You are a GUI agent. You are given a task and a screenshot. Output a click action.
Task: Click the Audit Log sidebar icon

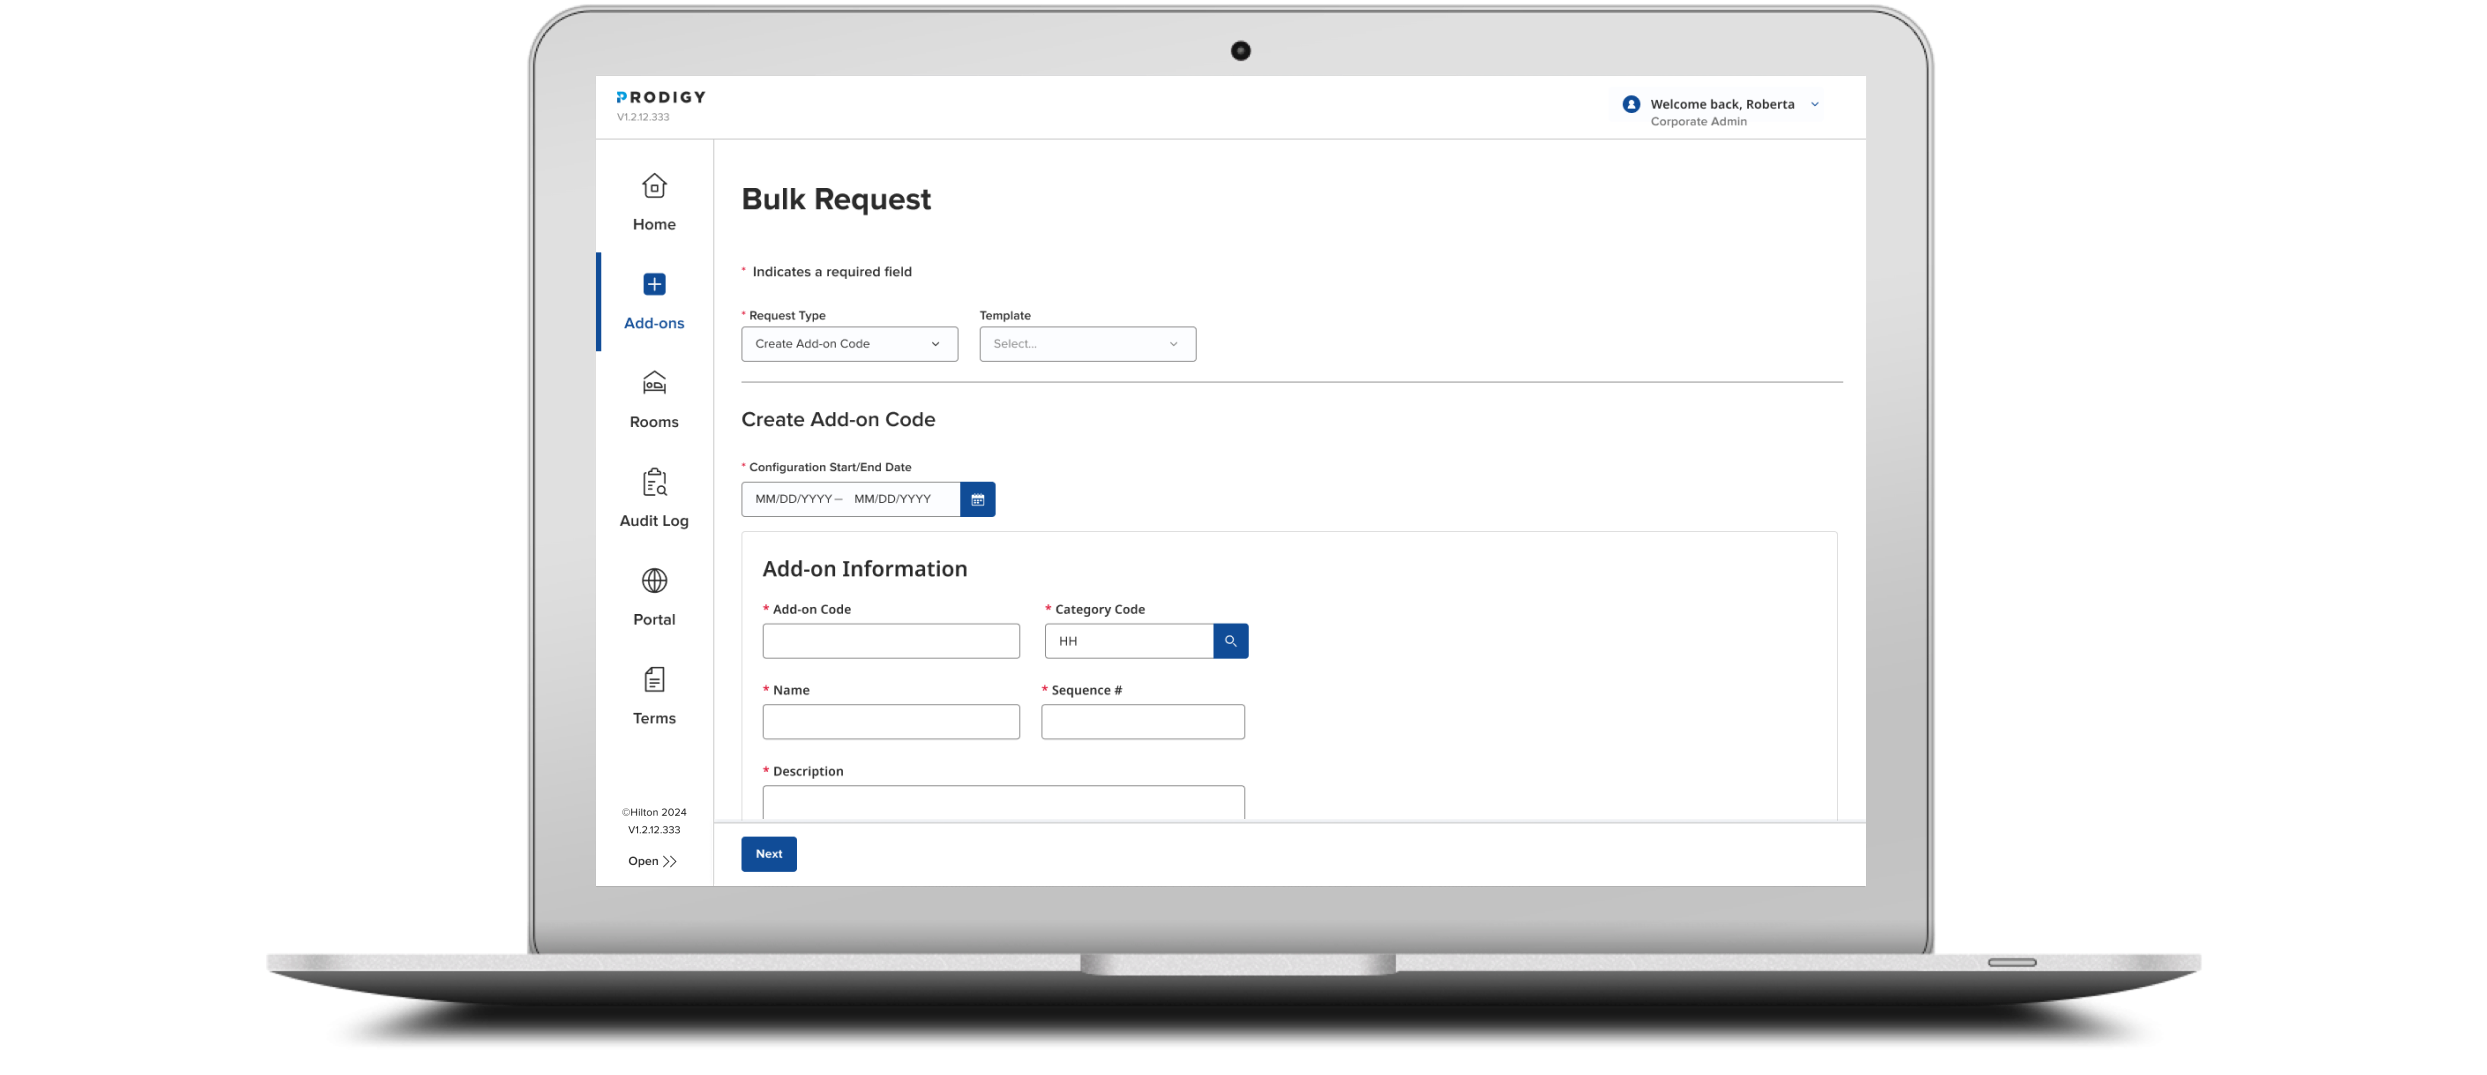click(654, 483)
